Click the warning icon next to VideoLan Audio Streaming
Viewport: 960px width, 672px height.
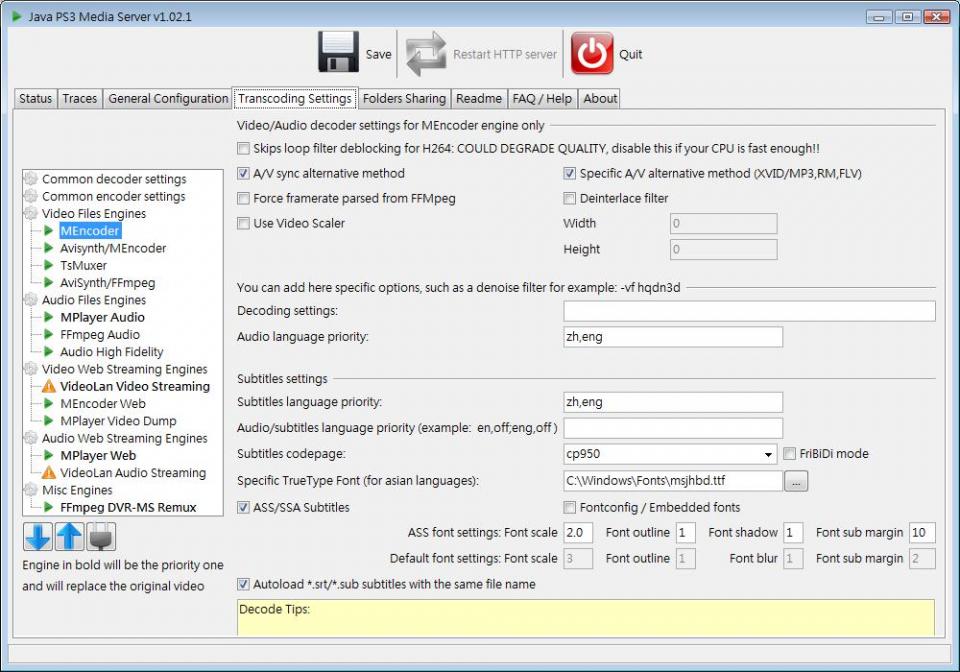[48, 472]
